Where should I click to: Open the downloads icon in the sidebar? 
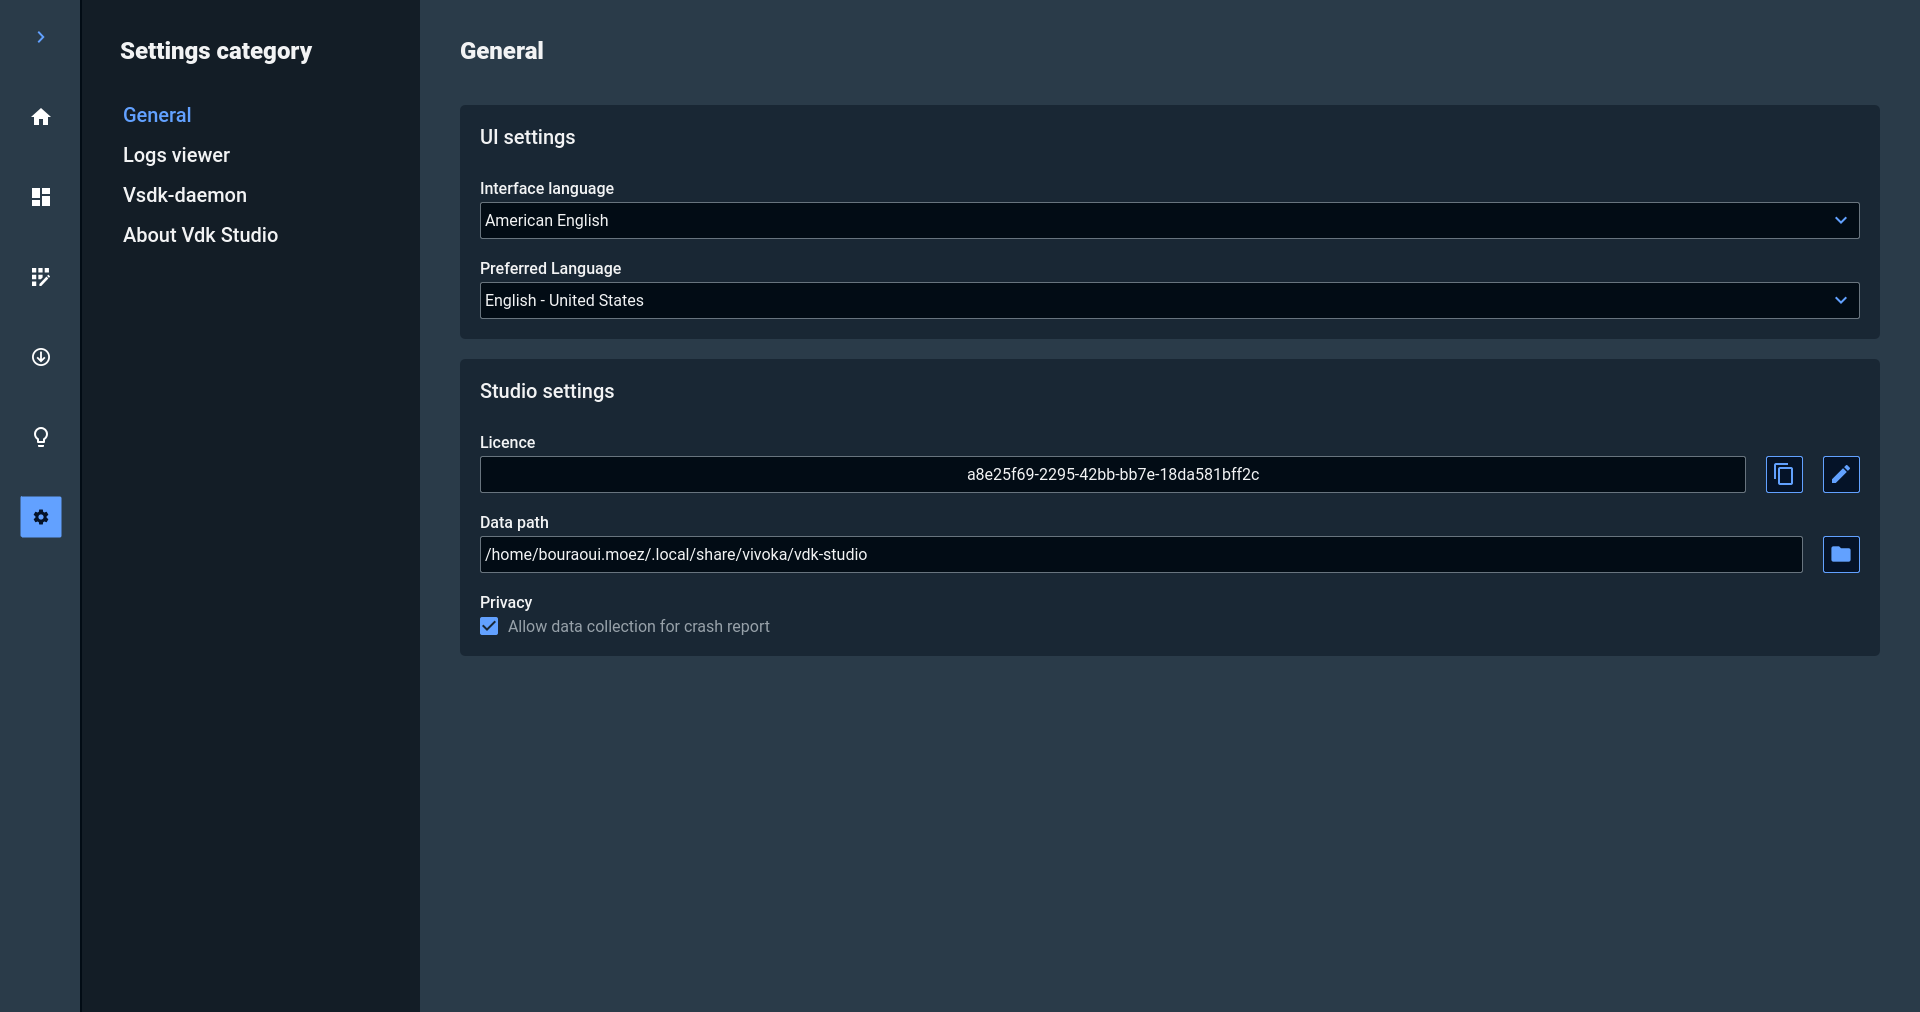[41, 357]
